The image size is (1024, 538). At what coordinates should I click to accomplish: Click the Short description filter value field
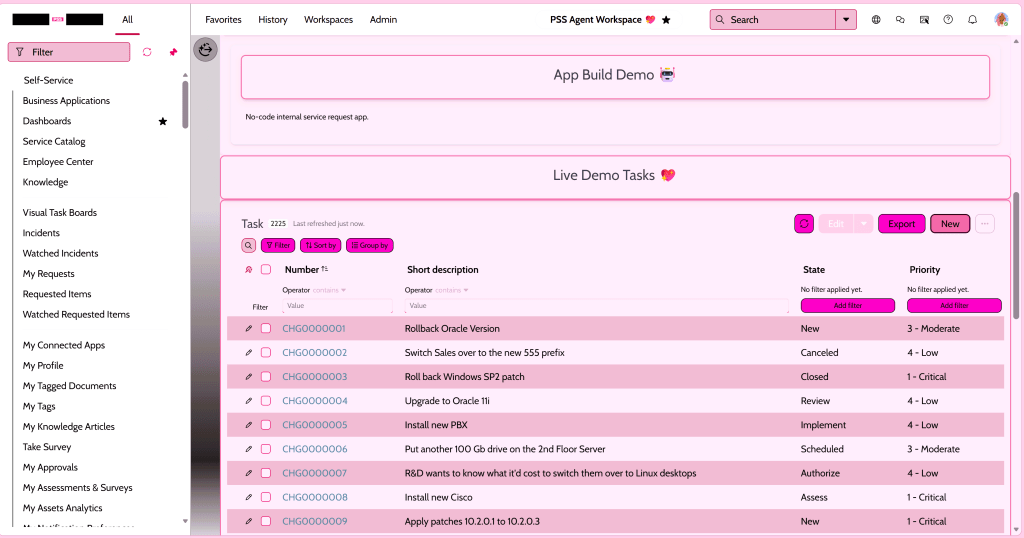coord(595,306)
